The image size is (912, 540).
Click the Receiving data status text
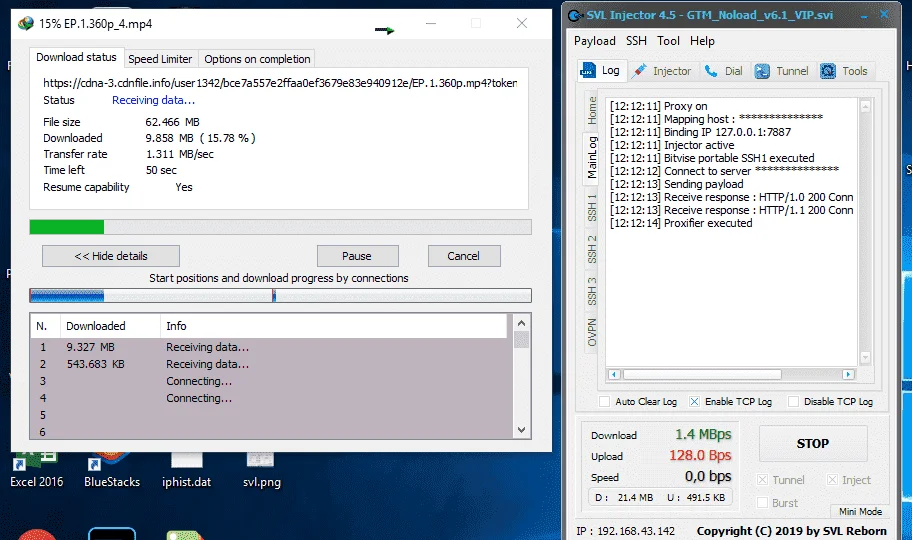pyautogui.click(x=153, y=100)
